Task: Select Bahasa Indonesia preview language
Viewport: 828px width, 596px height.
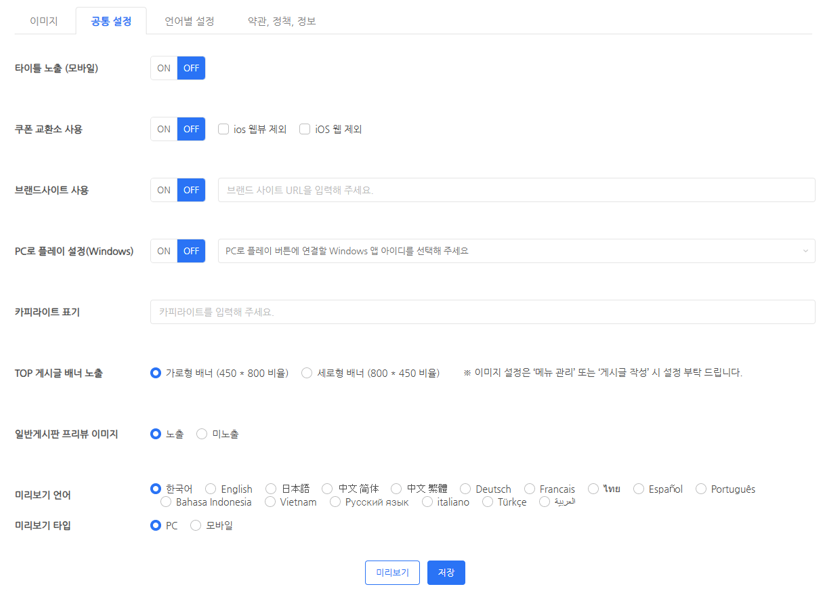Action: 166,502
